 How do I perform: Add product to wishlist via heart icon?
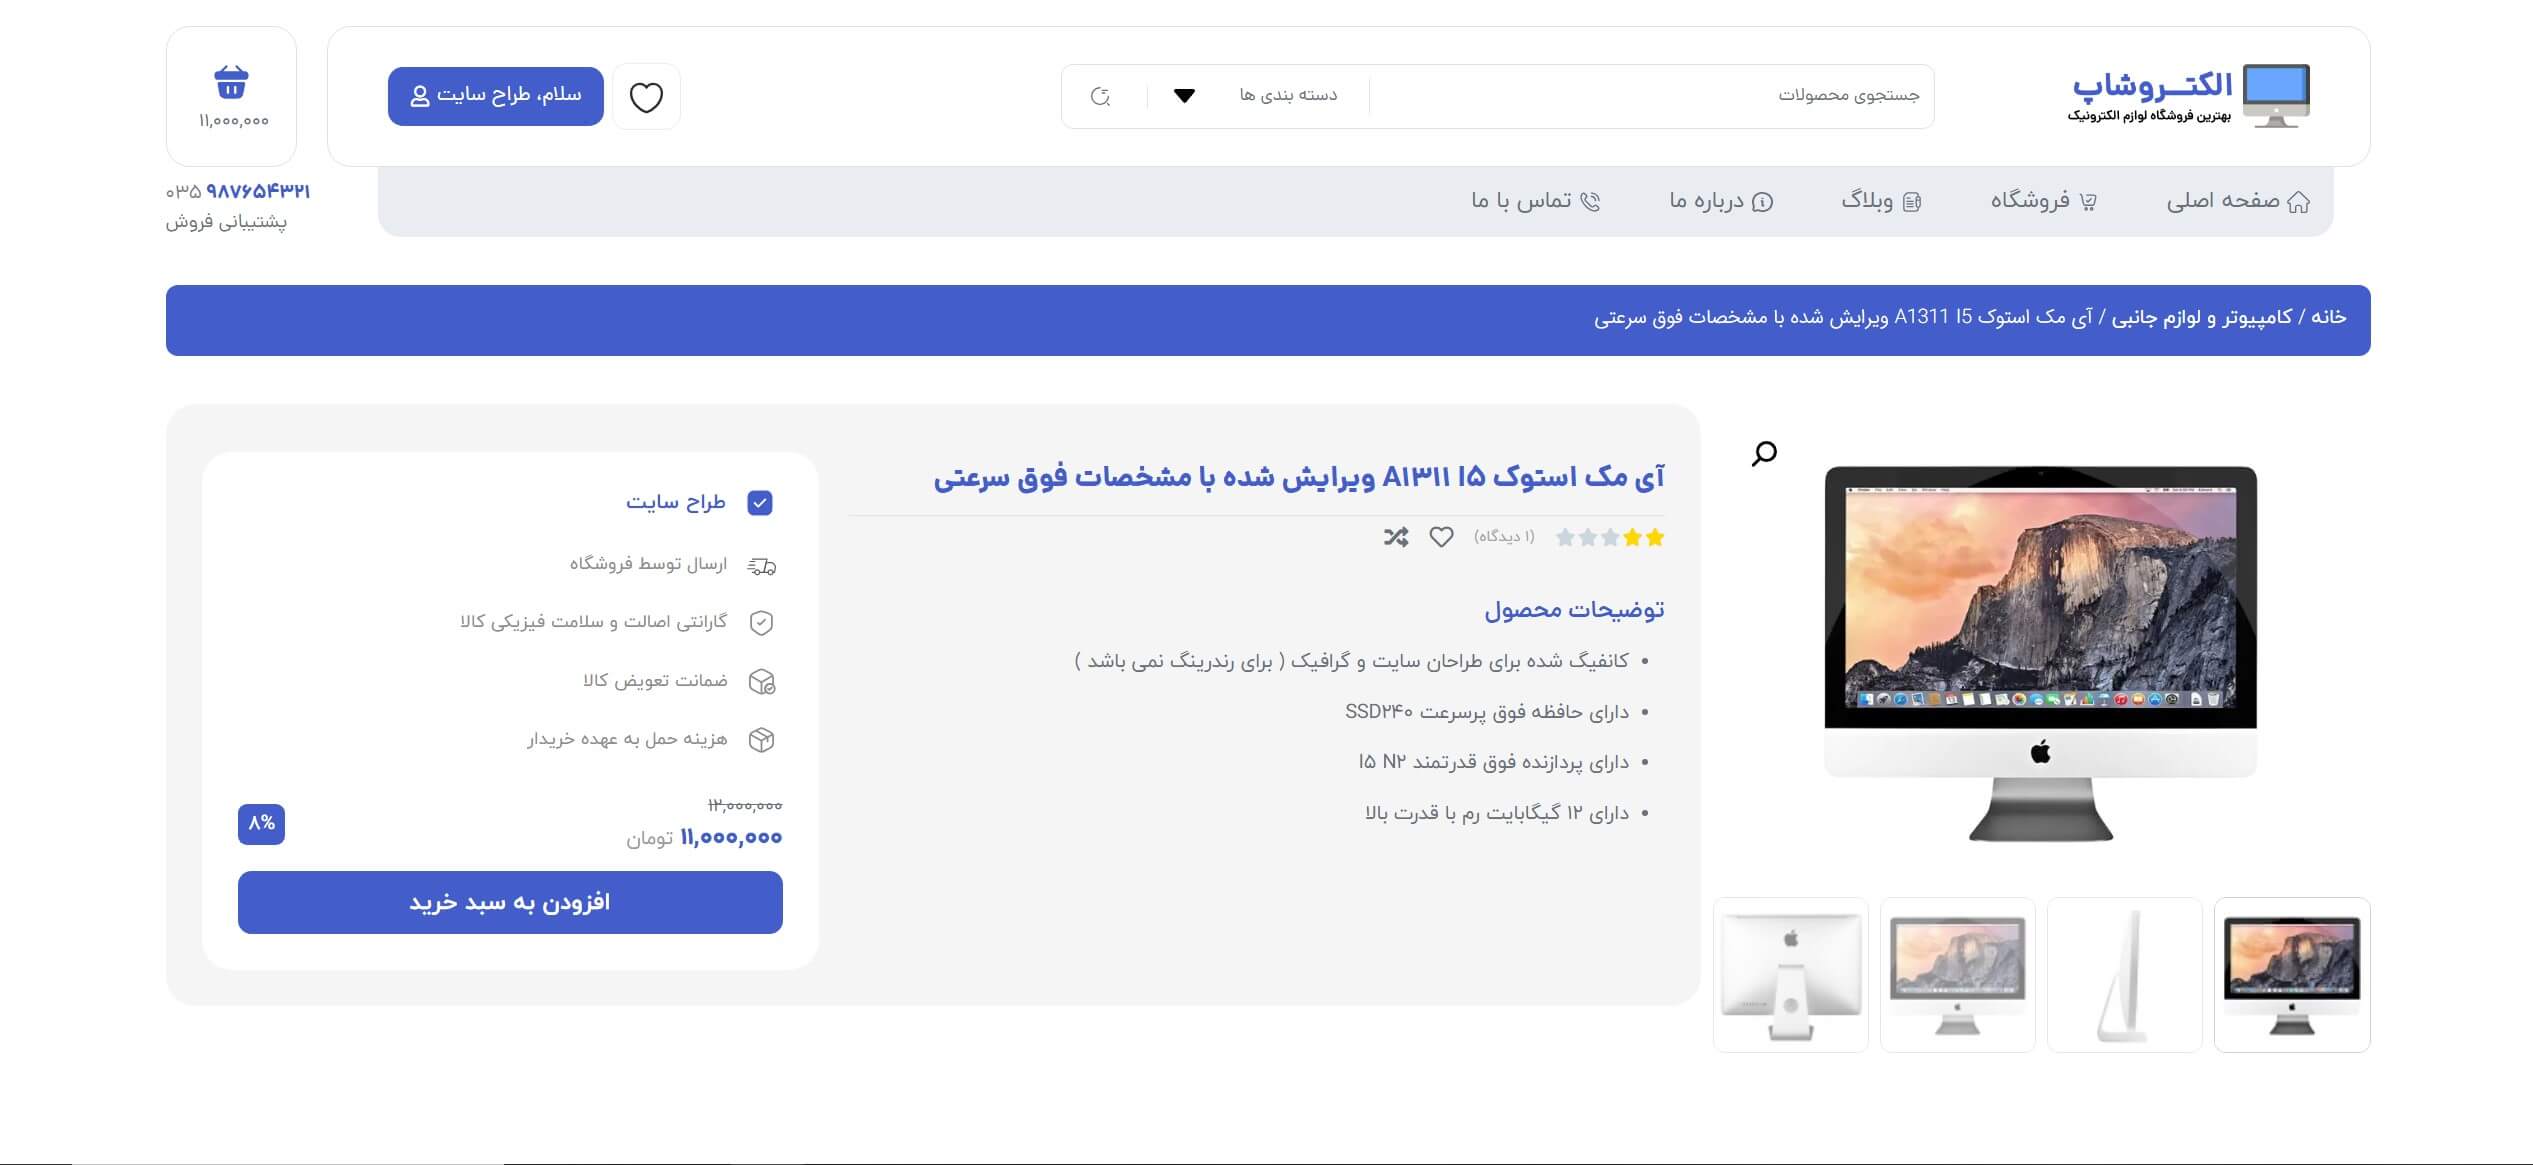click(x=1441, y=537)
